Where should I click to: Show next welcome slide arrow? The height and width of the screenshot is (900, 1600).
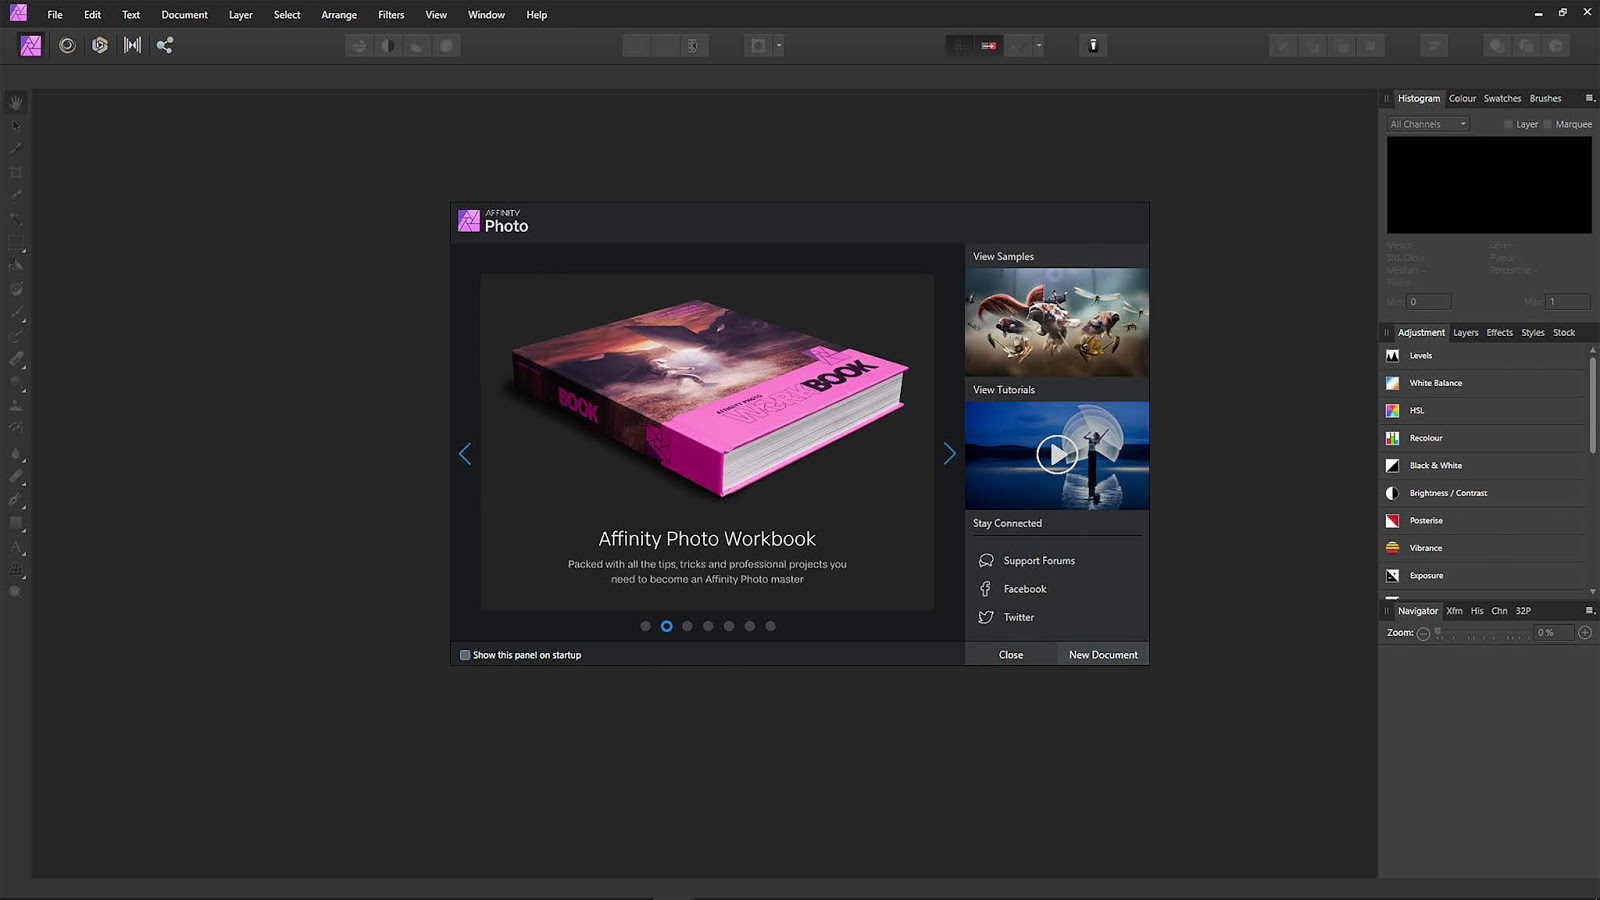[949, 454]
